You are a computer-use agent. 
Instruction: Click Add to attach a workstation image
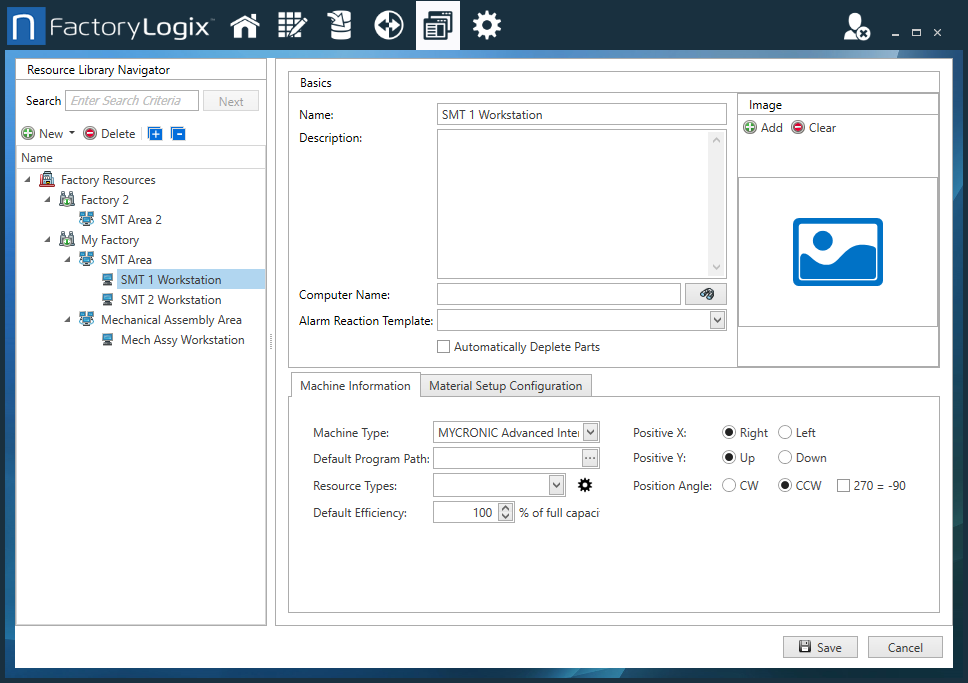[763, 127]
